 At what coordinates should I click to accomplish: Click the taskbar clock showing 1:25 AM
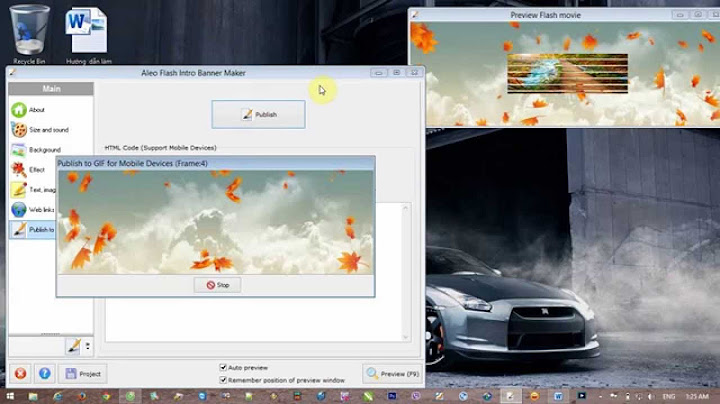[x=697, y=396]
